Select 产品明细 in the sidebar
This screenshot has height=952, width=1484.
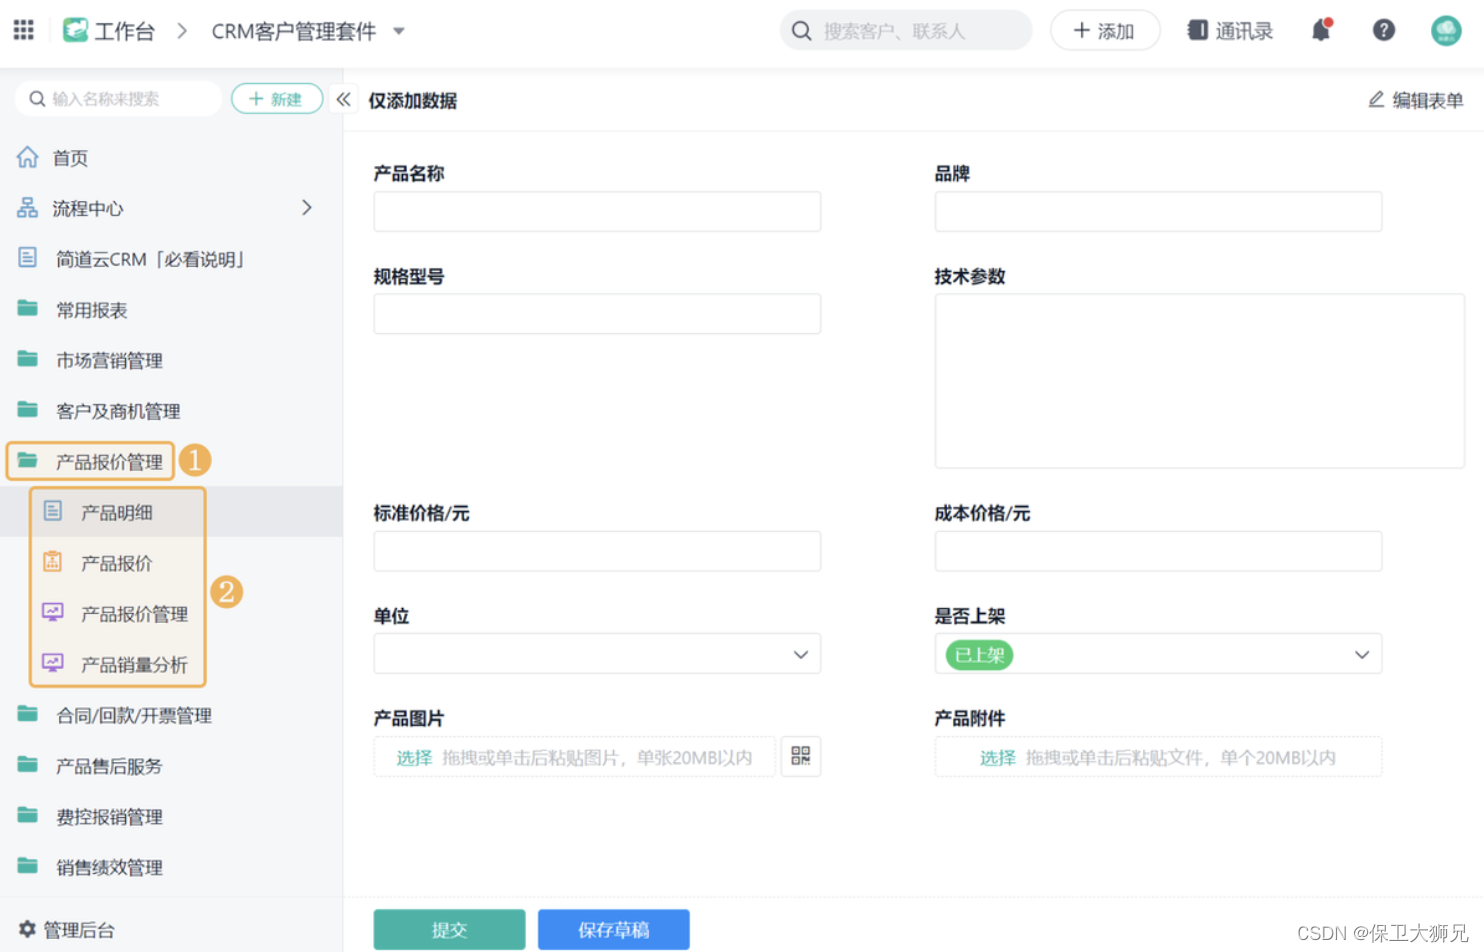(172, 512)
